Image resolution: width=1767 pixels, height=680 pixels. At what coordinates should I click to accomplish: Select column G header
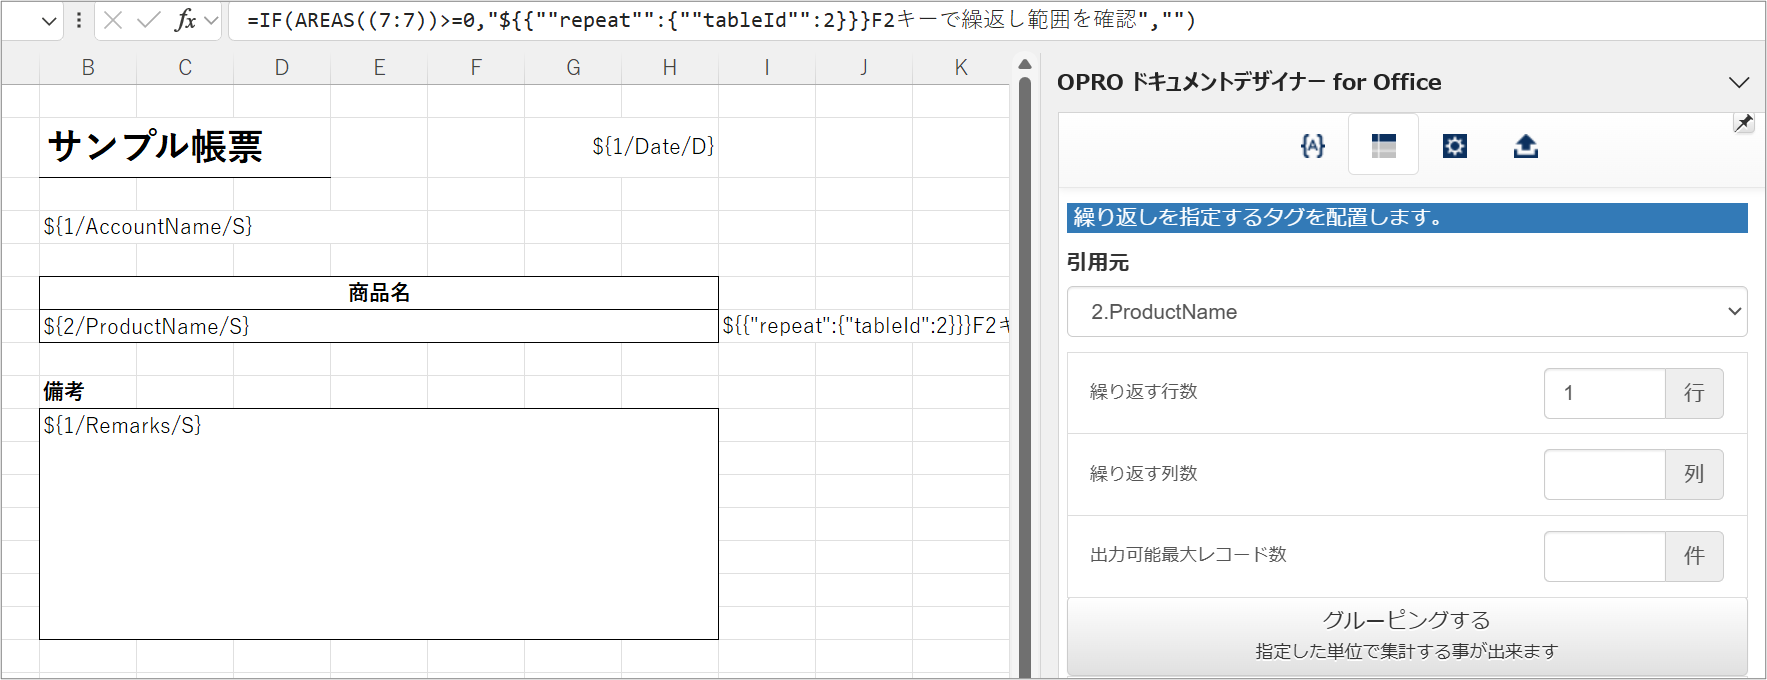[x=573, y=68]
